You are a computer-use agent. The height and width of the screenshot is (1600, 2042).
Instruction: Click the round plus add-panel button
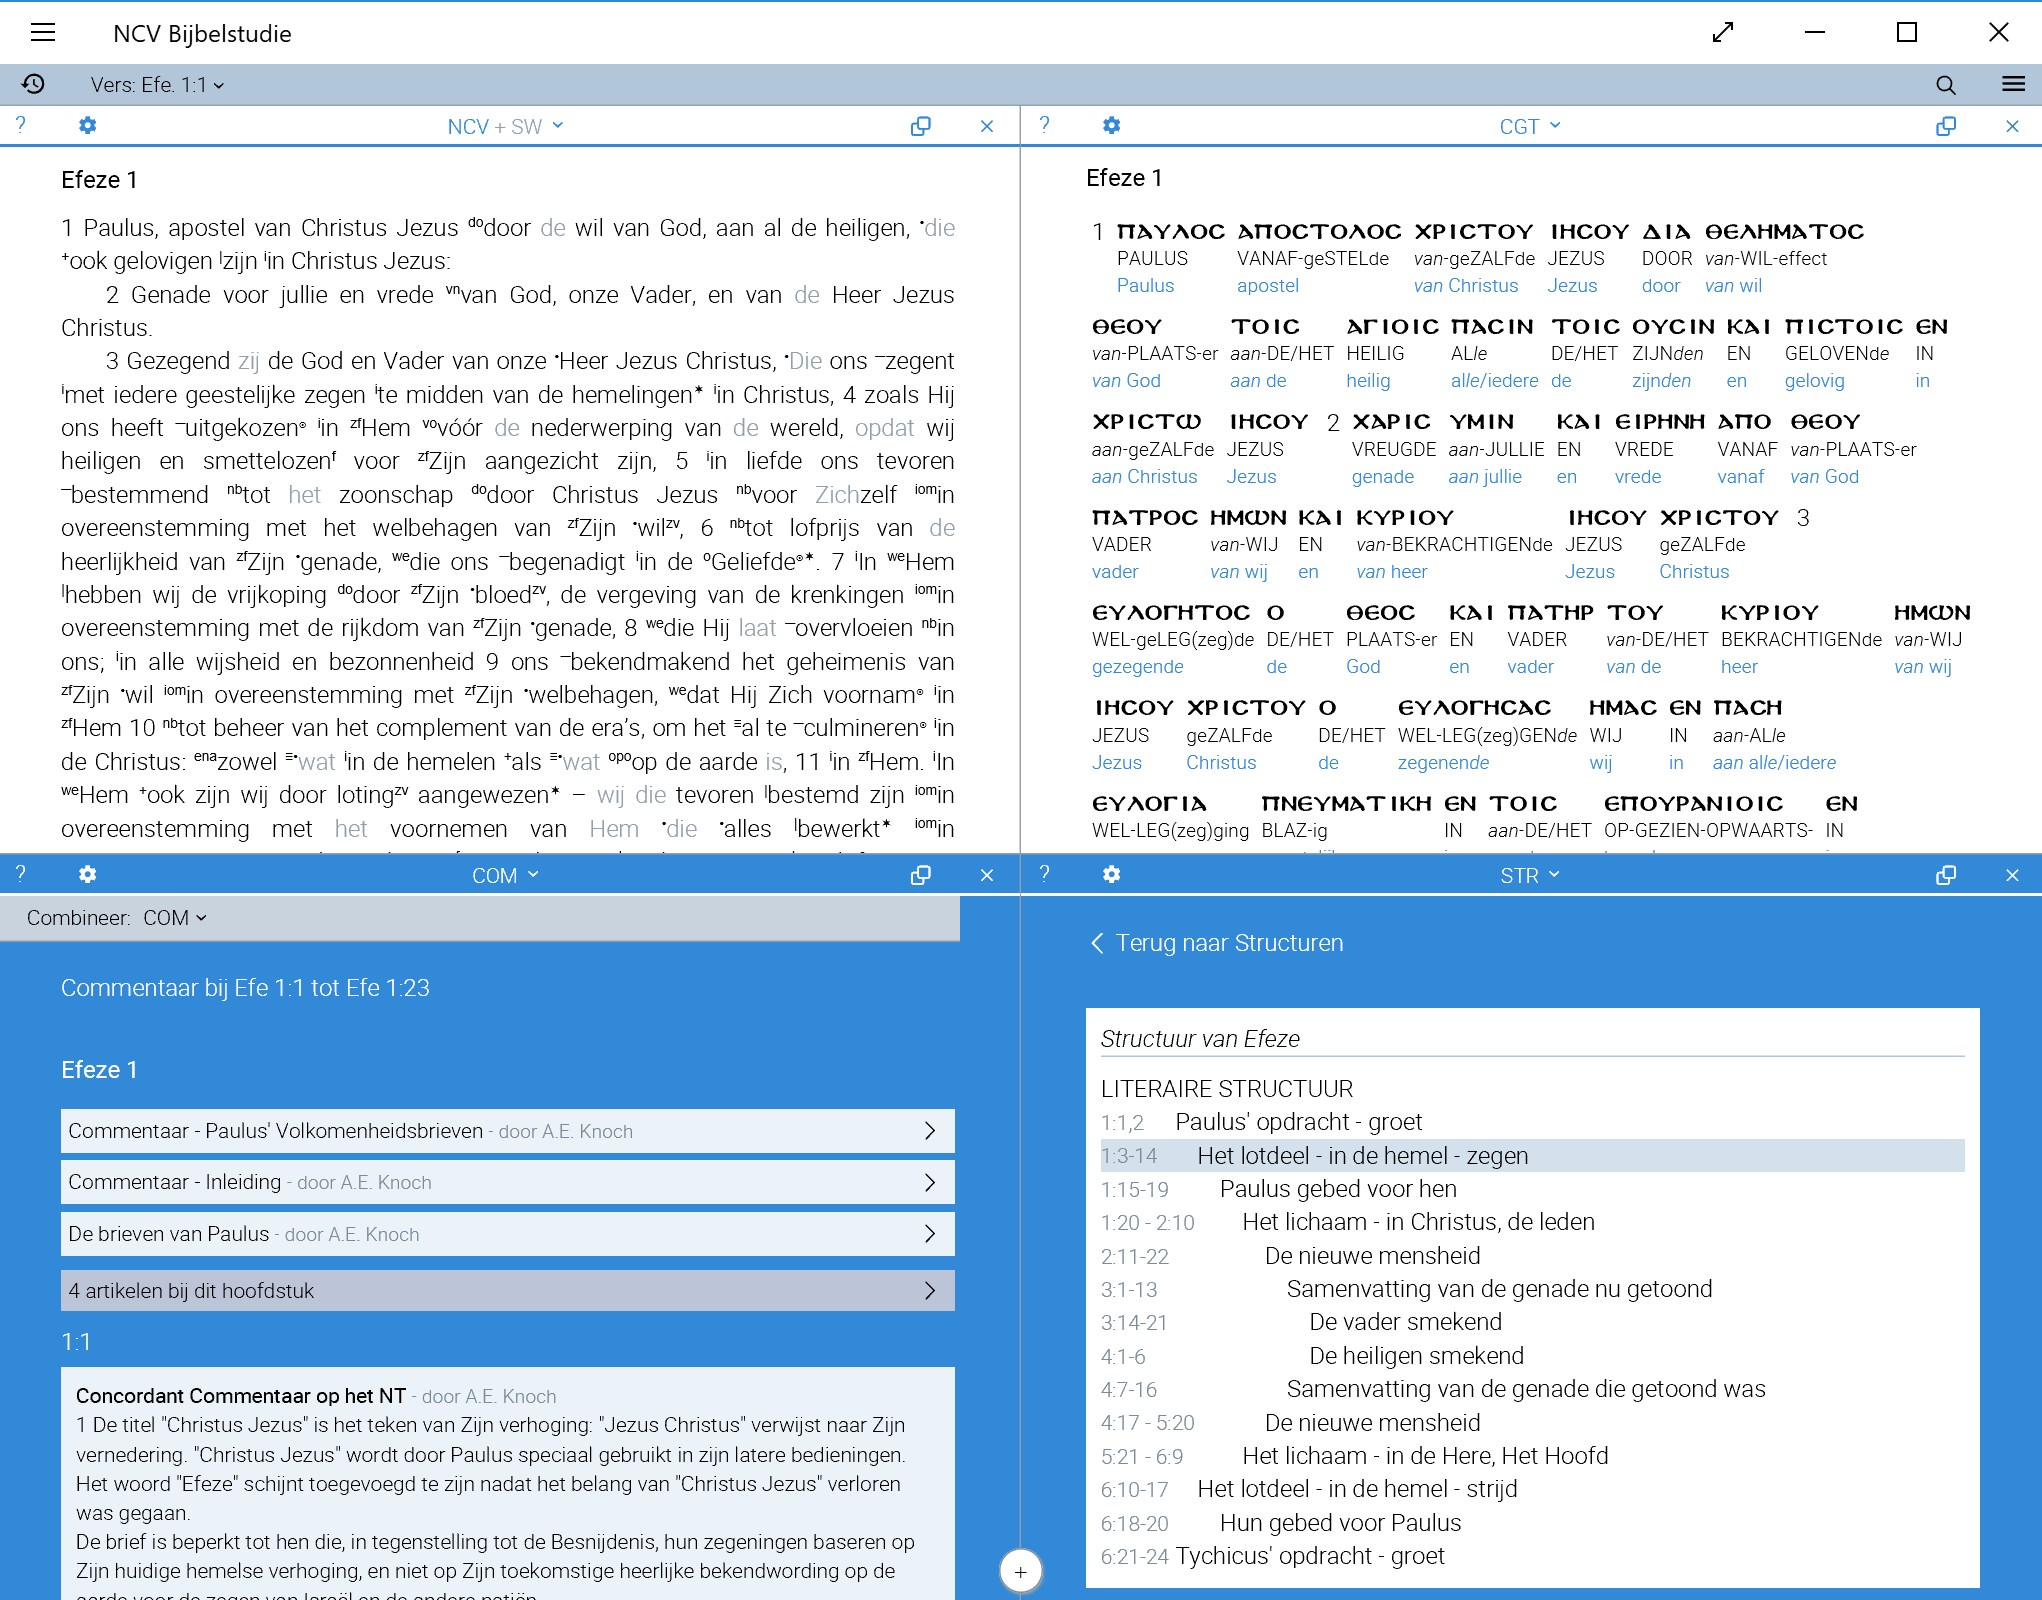click(x=1020, y=1572)
